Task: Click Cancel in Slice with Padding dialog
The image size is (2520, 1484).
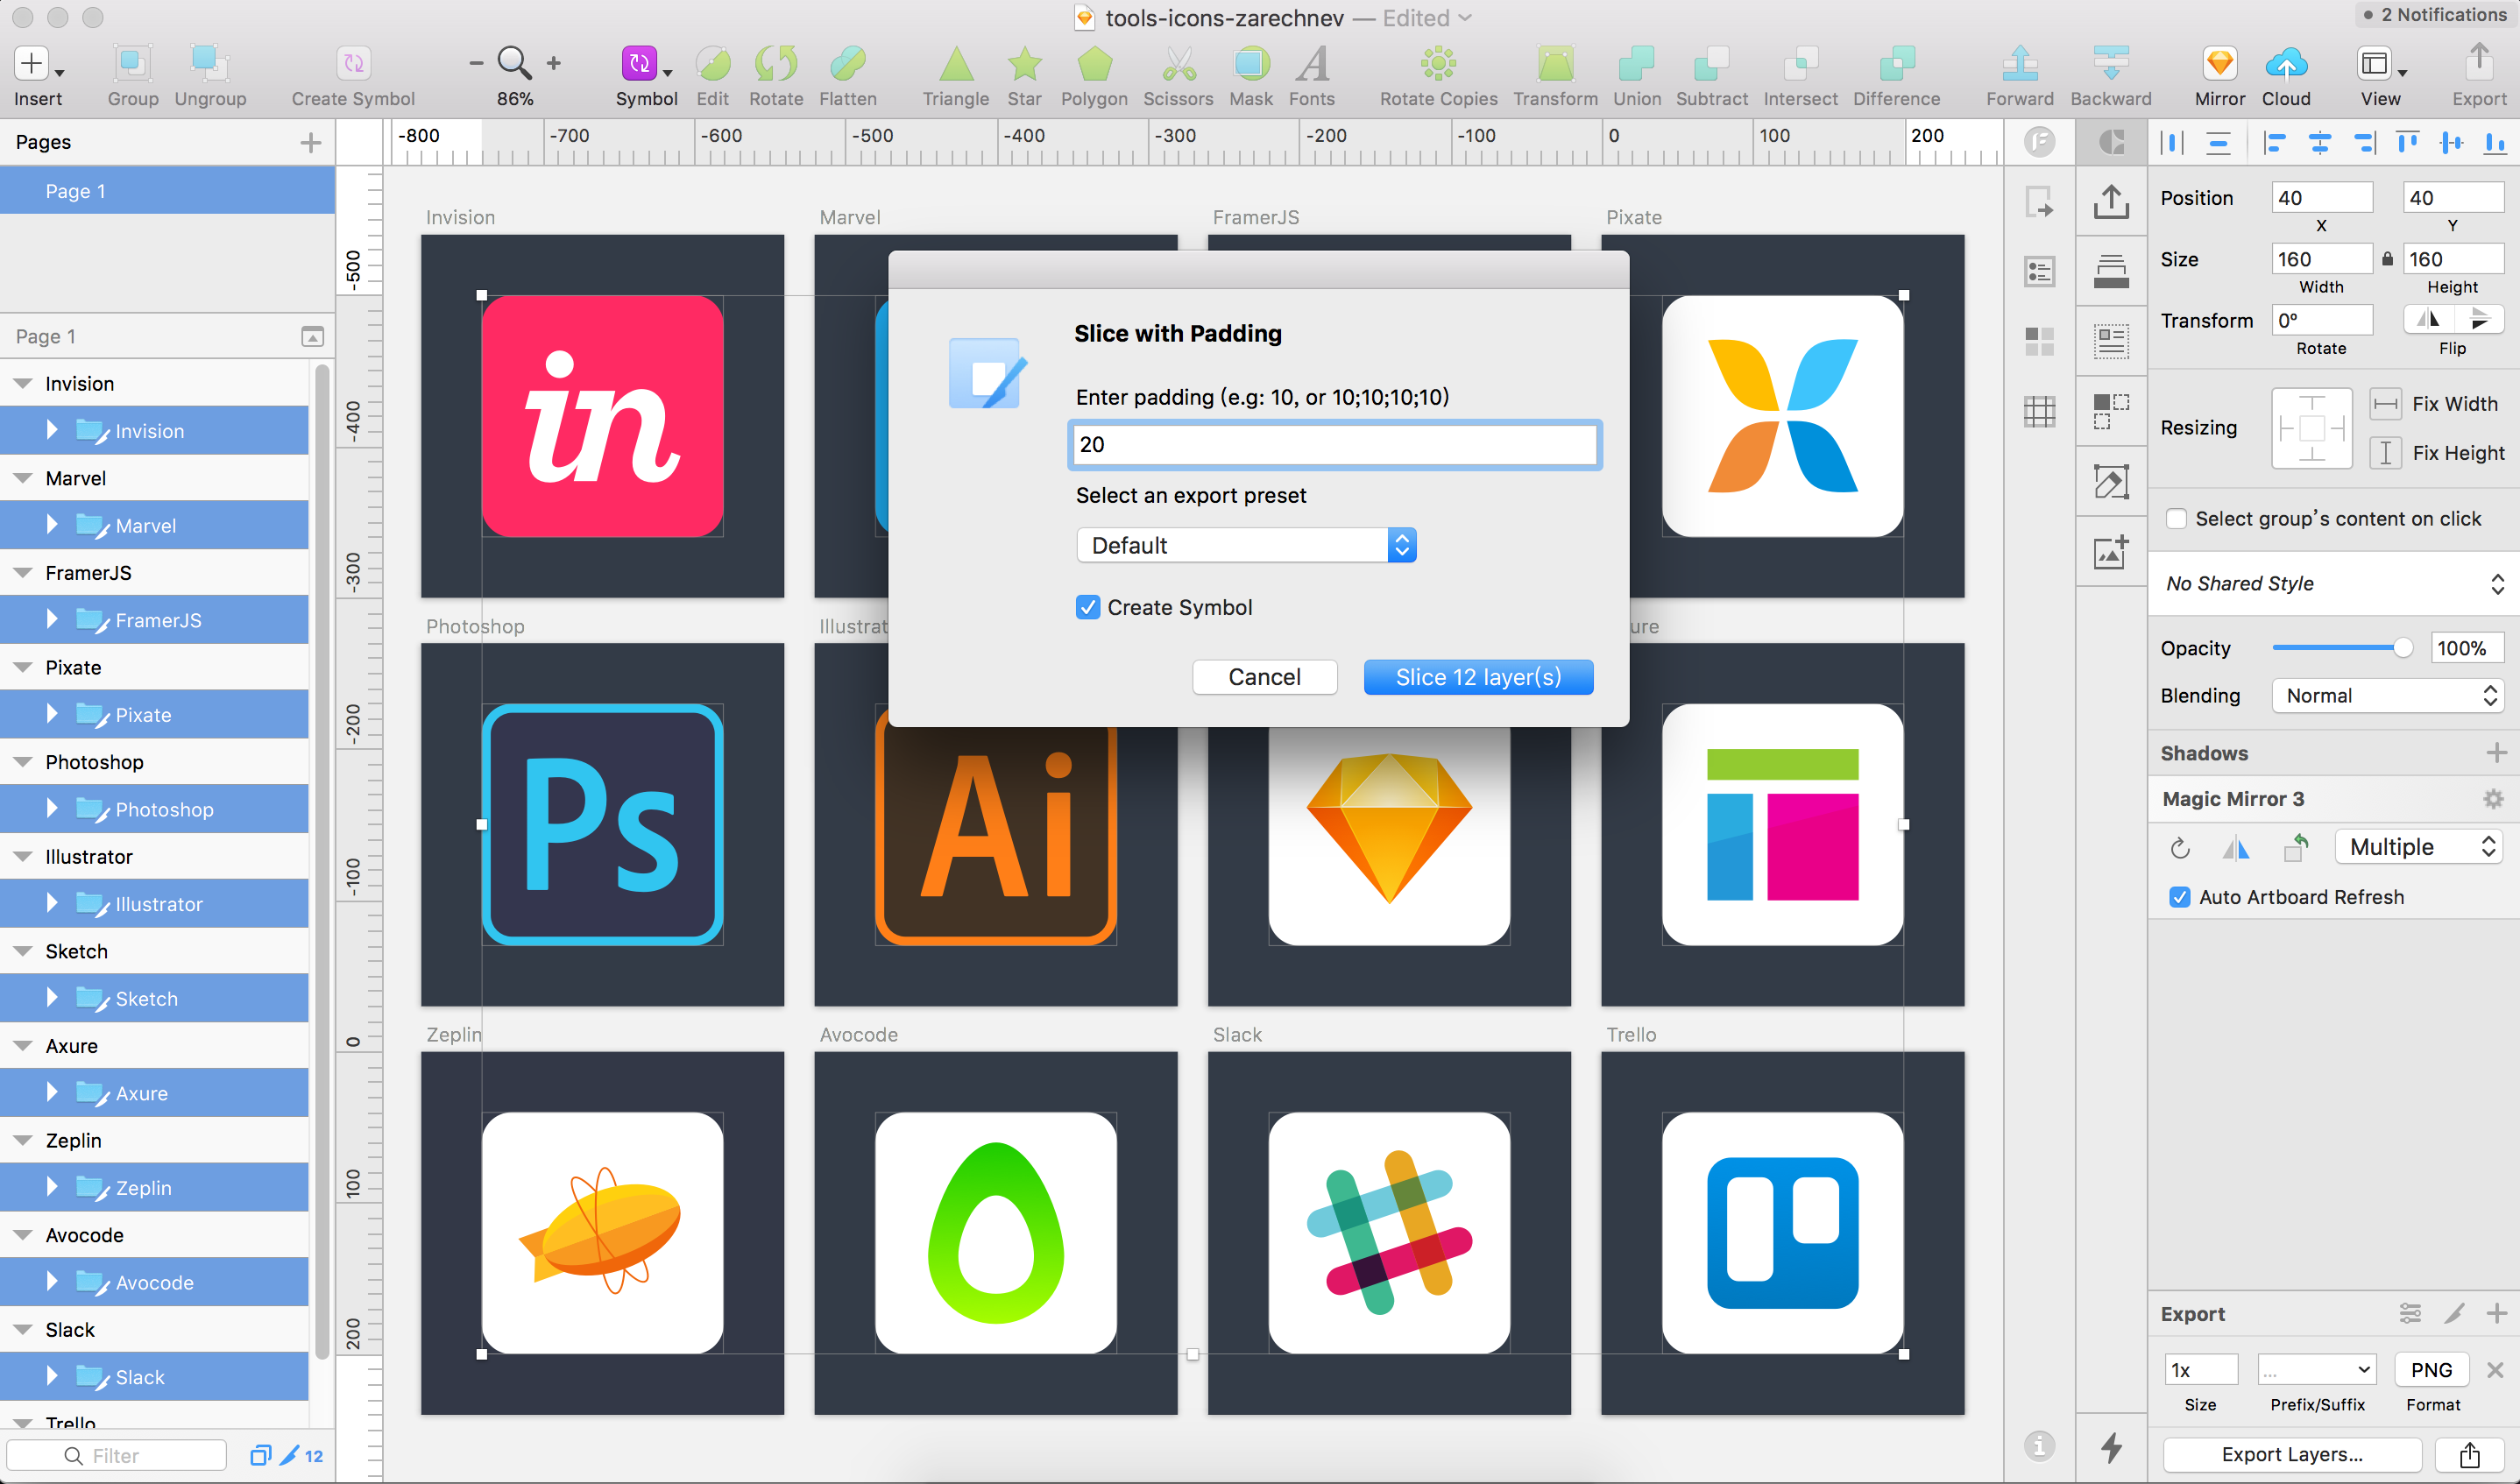Action: 1264,677
